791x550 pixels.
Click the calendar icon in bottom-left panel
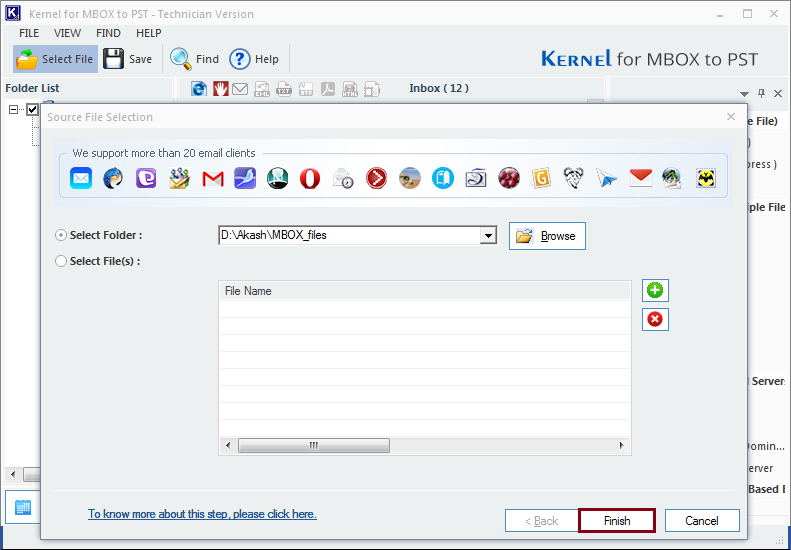(23, 507)
